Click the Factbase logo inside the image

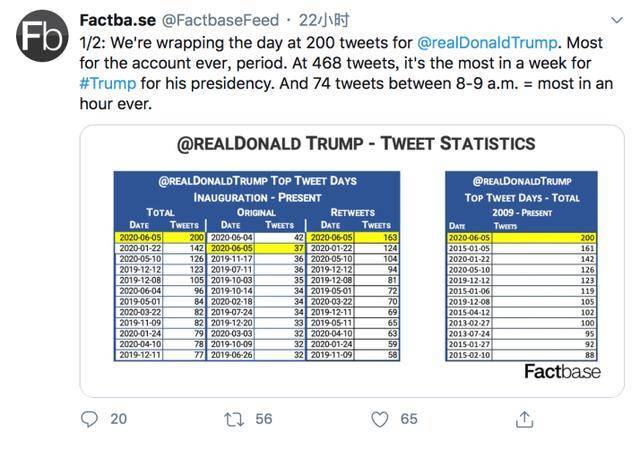pos(562,371)
